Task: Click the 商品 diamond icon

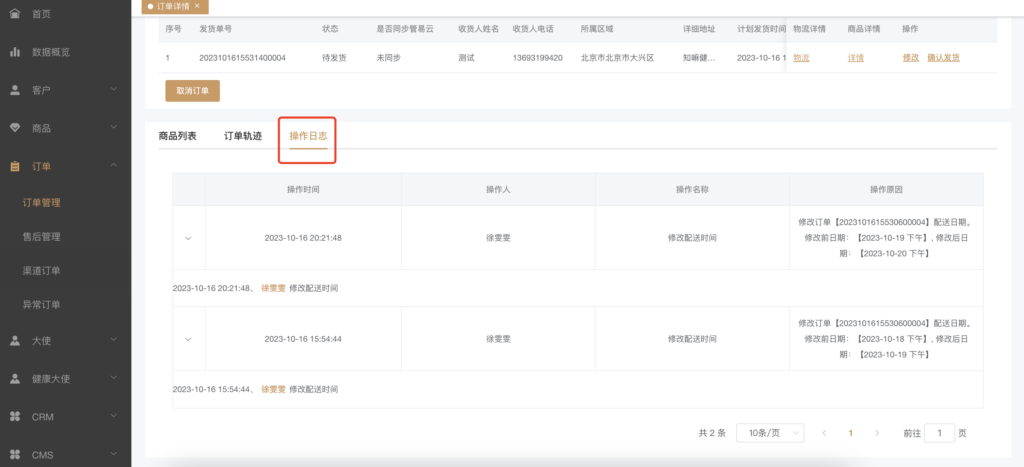Action: [x=15, y=128]
